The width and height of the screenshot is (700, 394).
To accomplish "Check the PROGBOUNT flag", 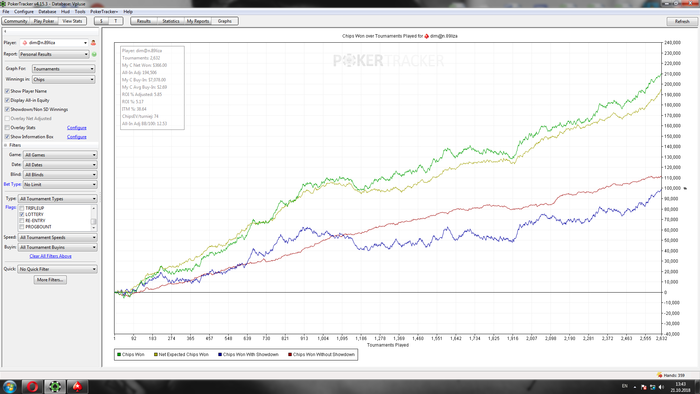I will 21,227.
